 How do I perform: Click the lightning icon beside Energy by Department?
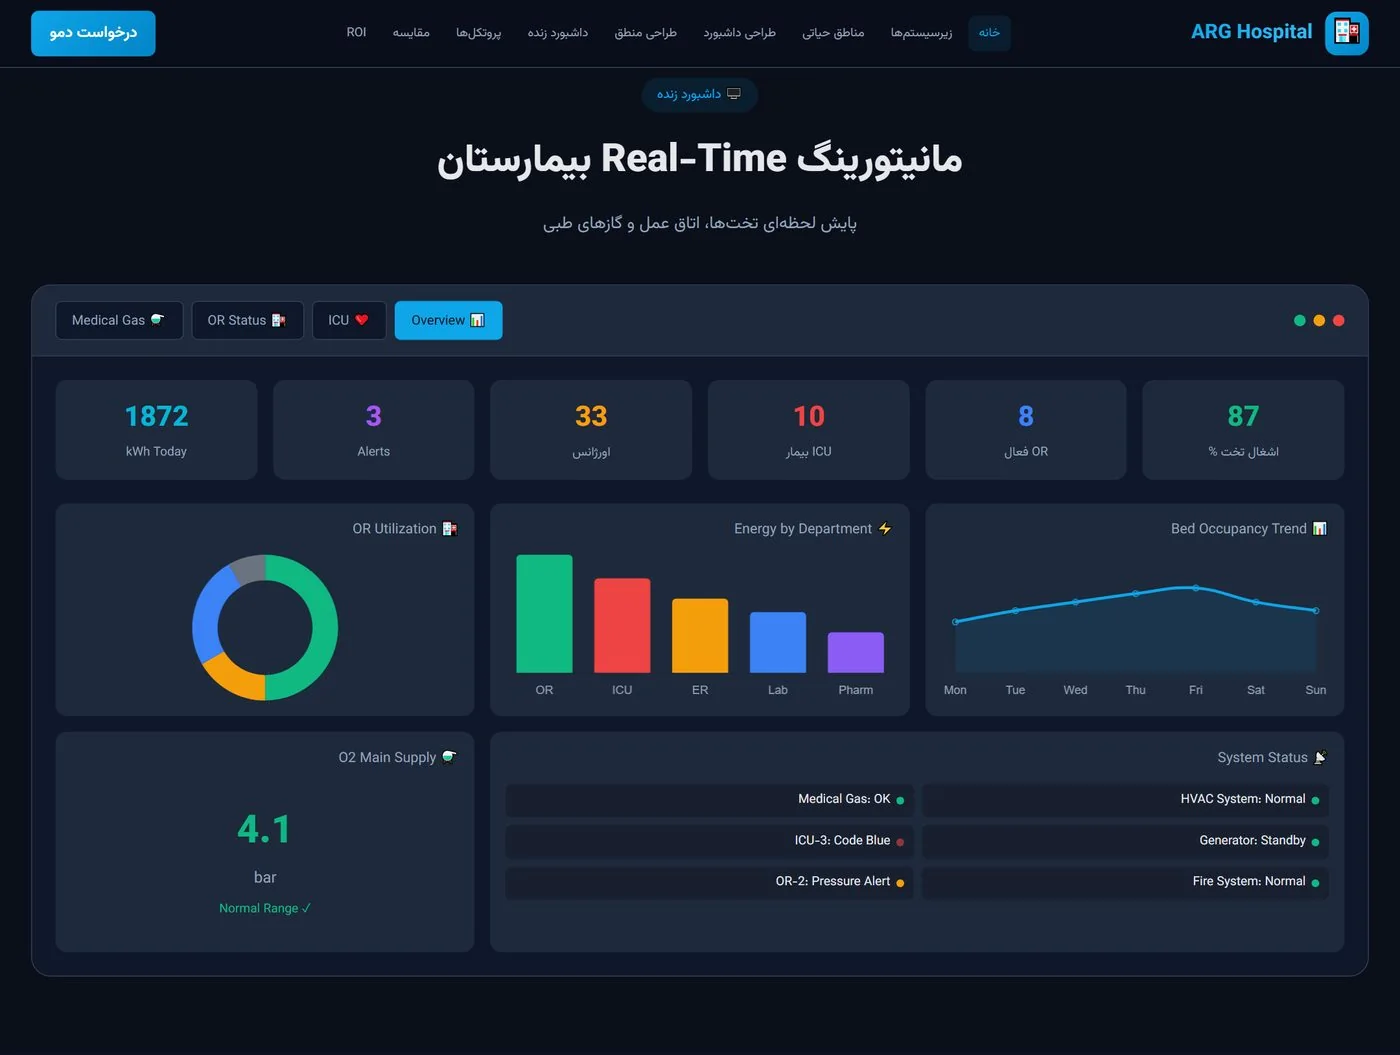click(885, 528)
